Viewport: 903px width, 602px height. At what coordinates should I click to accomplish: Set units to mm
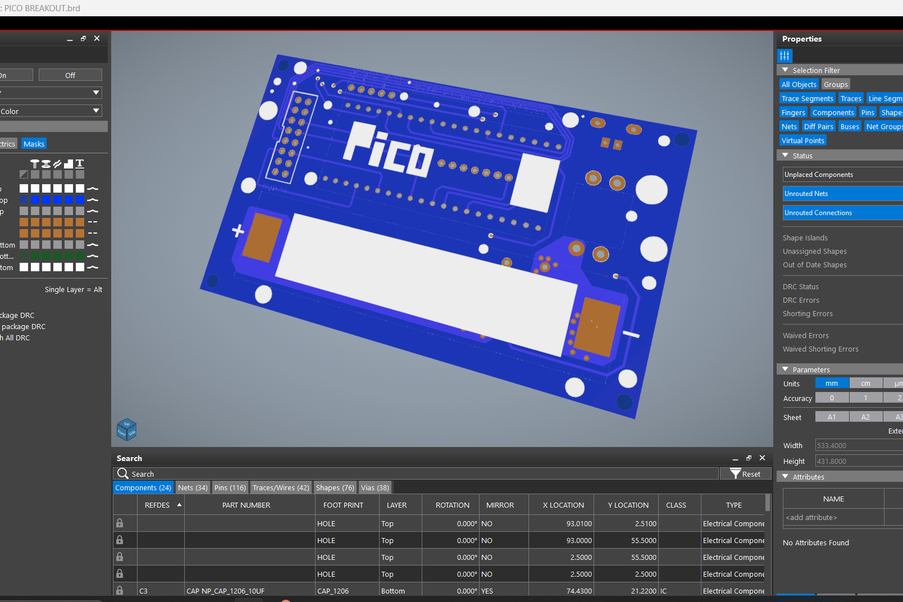(x=832, y=383)
